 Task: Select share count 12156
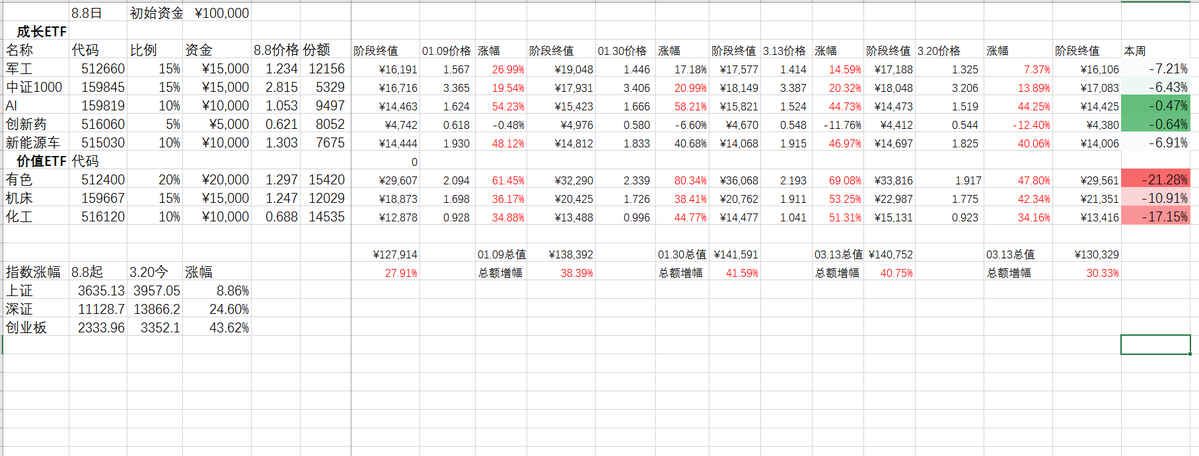327,69
